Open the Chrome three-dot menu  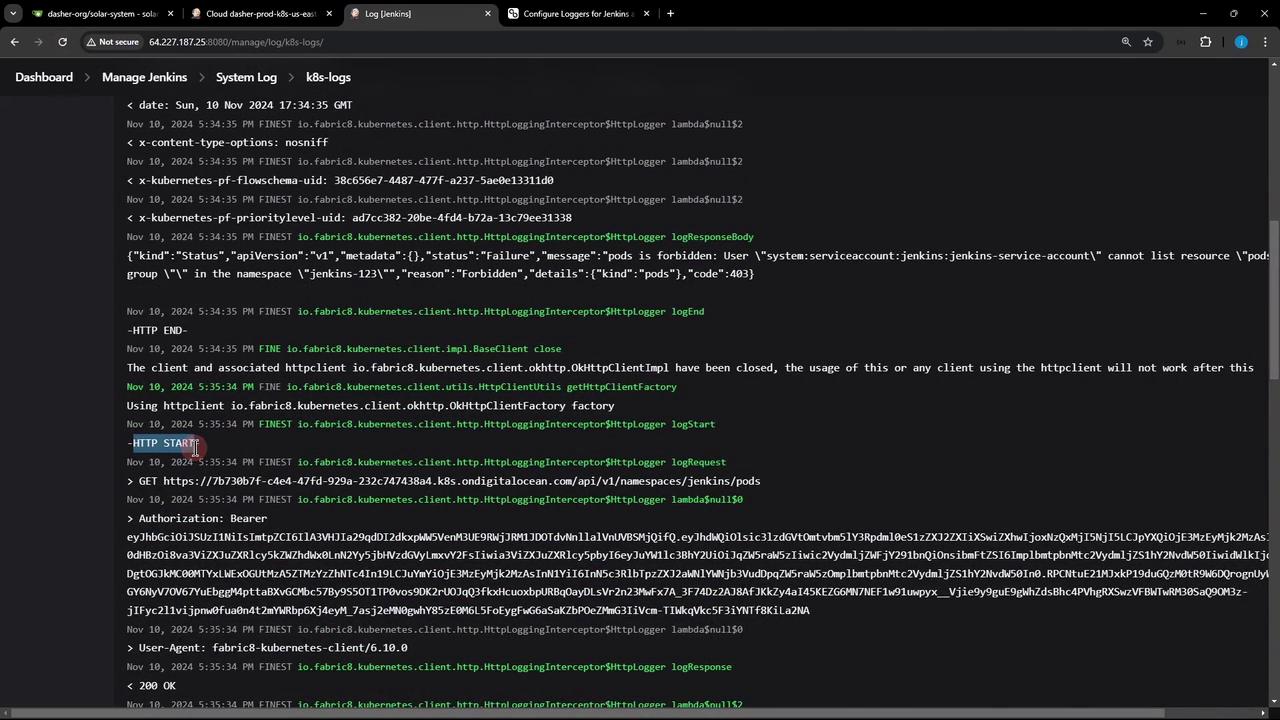pos(1265,42)
